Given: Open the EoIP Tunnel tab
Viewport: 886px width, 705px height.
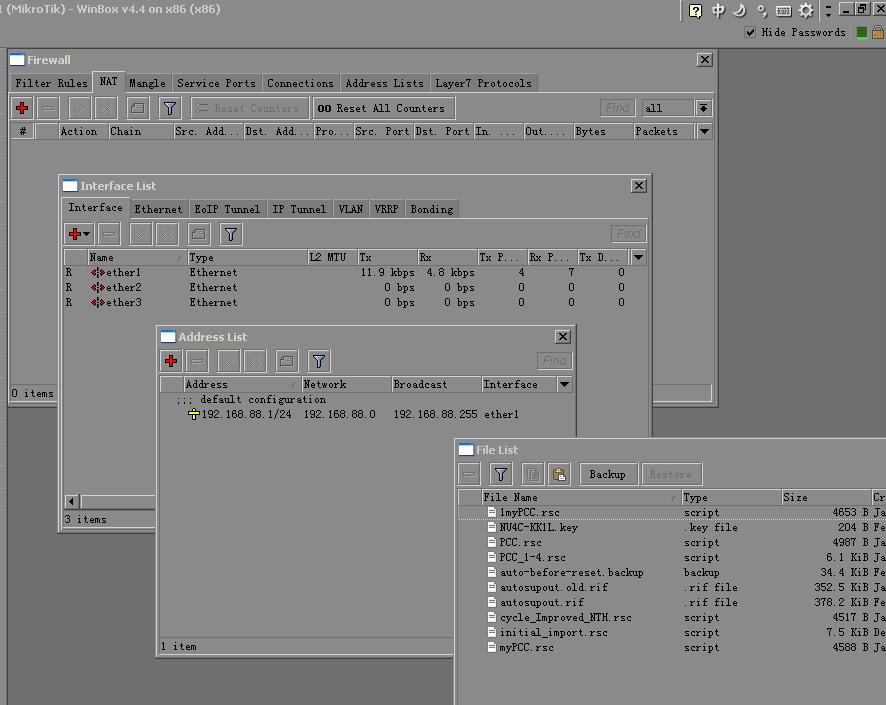Looking at the screenshot, I should click(227, 209).
